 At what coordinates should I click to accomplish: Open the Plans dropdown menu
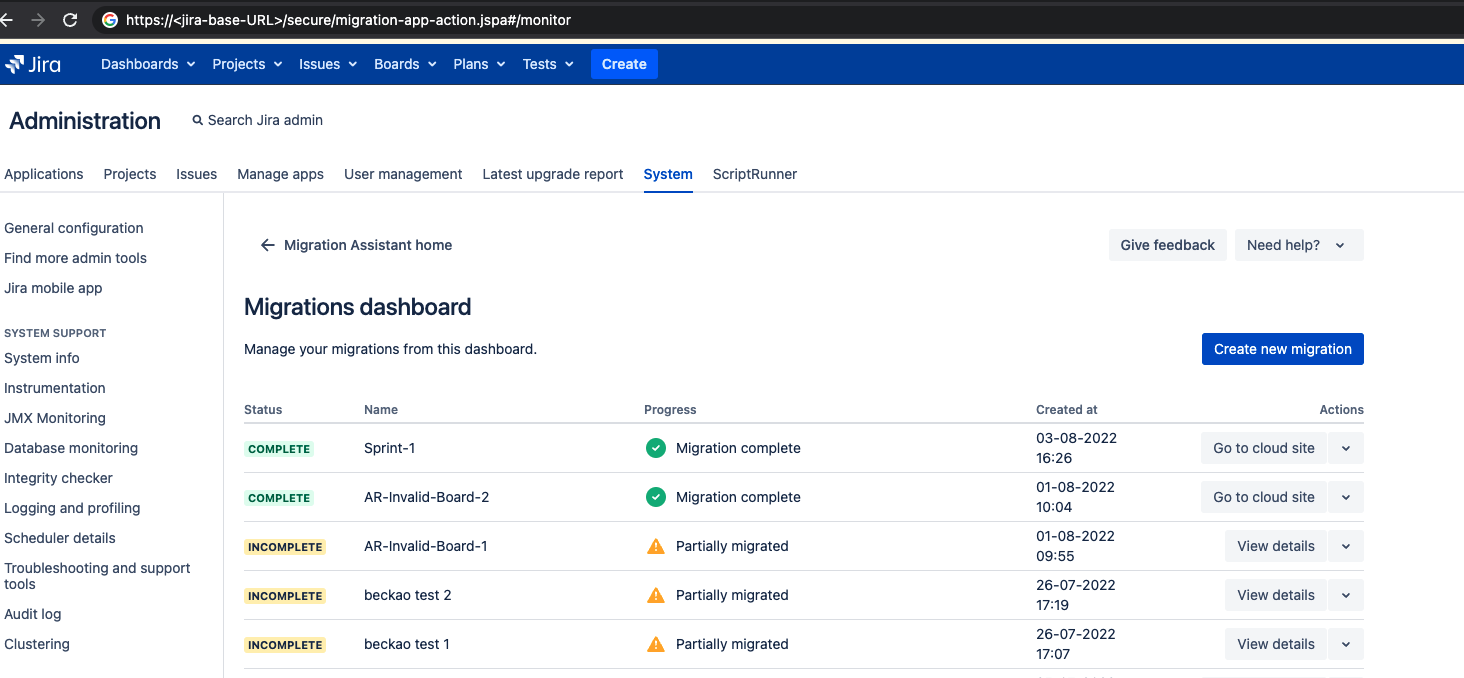coord(479,64)
